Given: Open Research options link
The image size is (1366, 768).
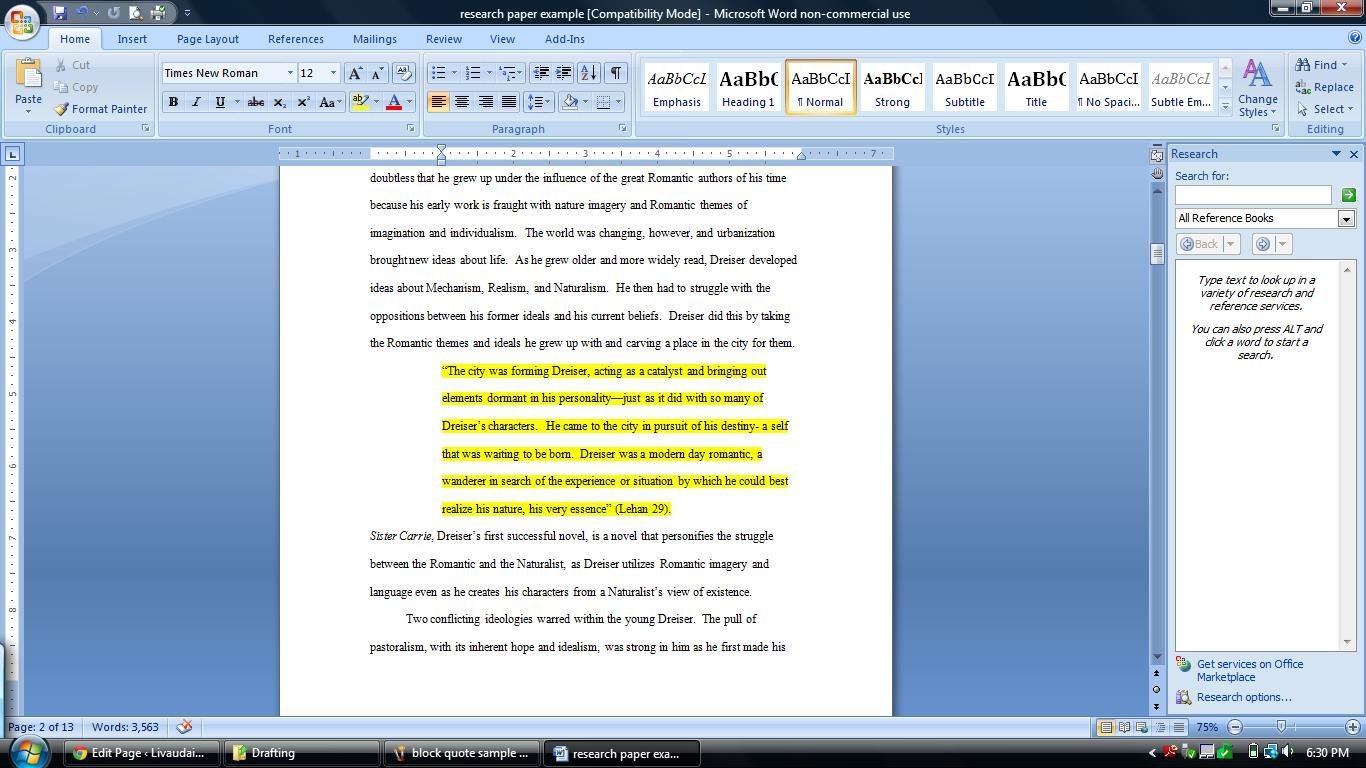Looking at the screenshot, I should [x=1244, y=697].
